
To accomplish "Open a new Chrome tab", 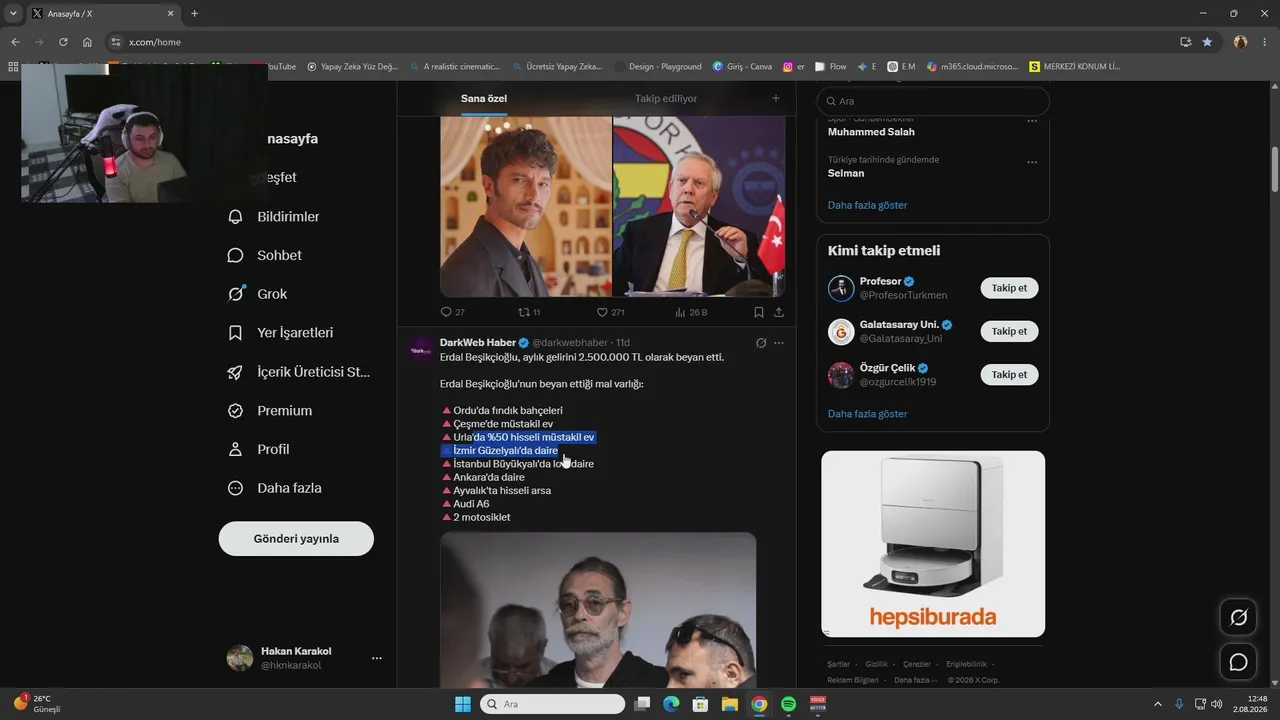I will (x=194, y=13).
